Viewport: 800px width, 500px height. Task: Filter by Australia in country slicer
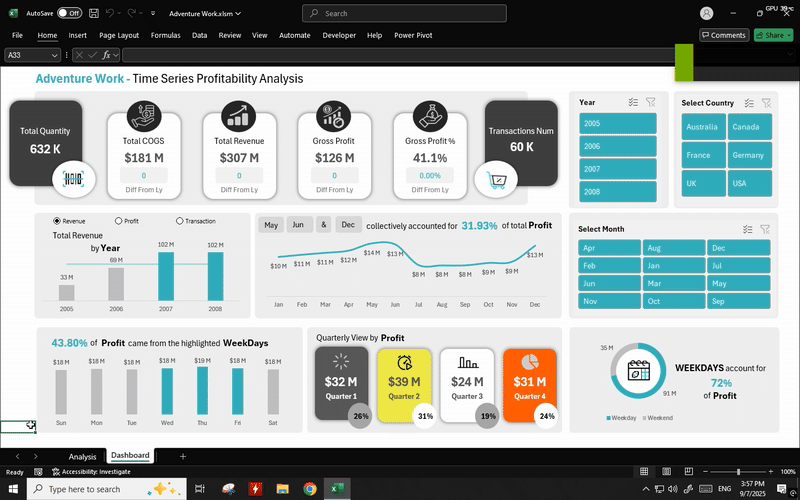pos(704,127)
